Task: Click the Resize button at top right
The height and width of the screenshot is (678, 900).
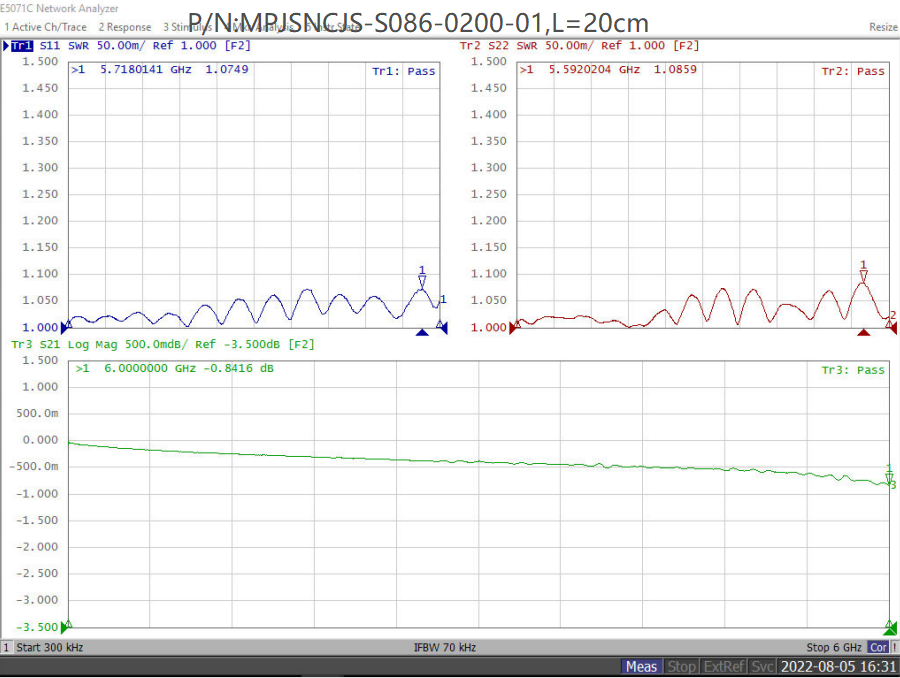Action: [882, 27]
